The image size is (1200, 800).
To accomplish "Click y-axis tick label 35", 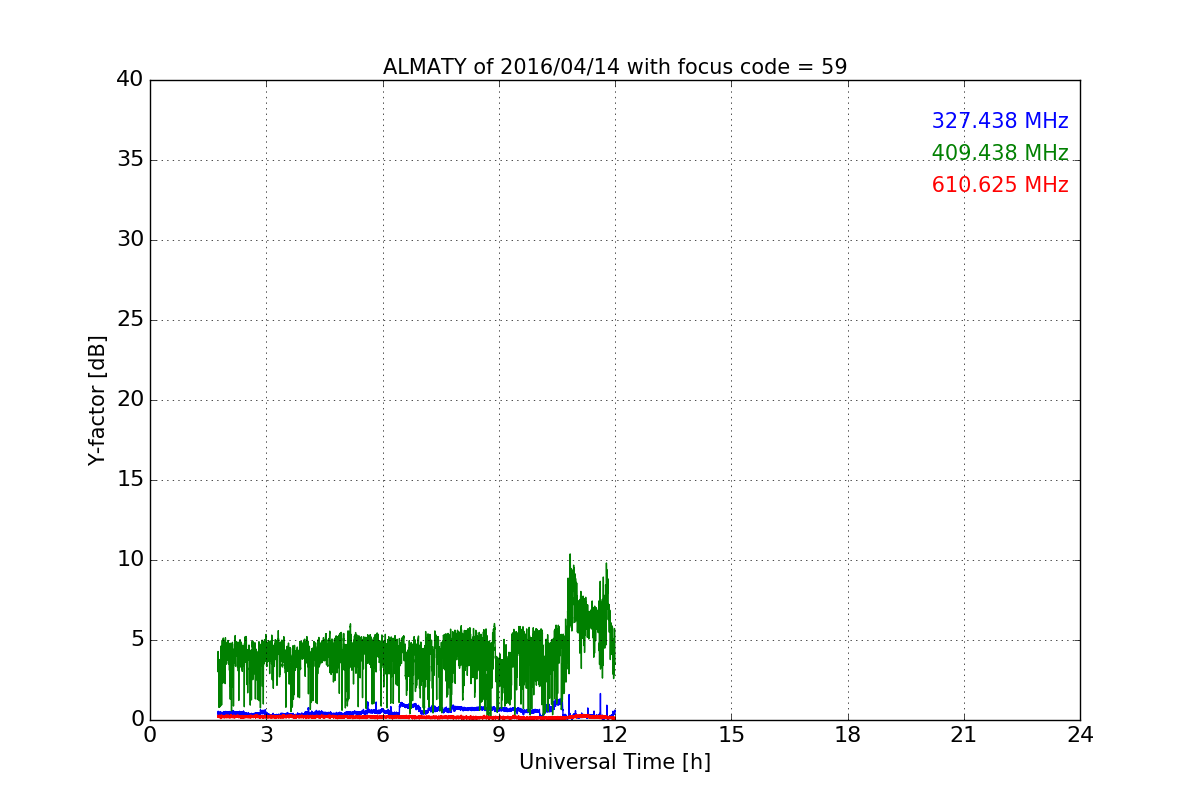I will pos(130,160).
